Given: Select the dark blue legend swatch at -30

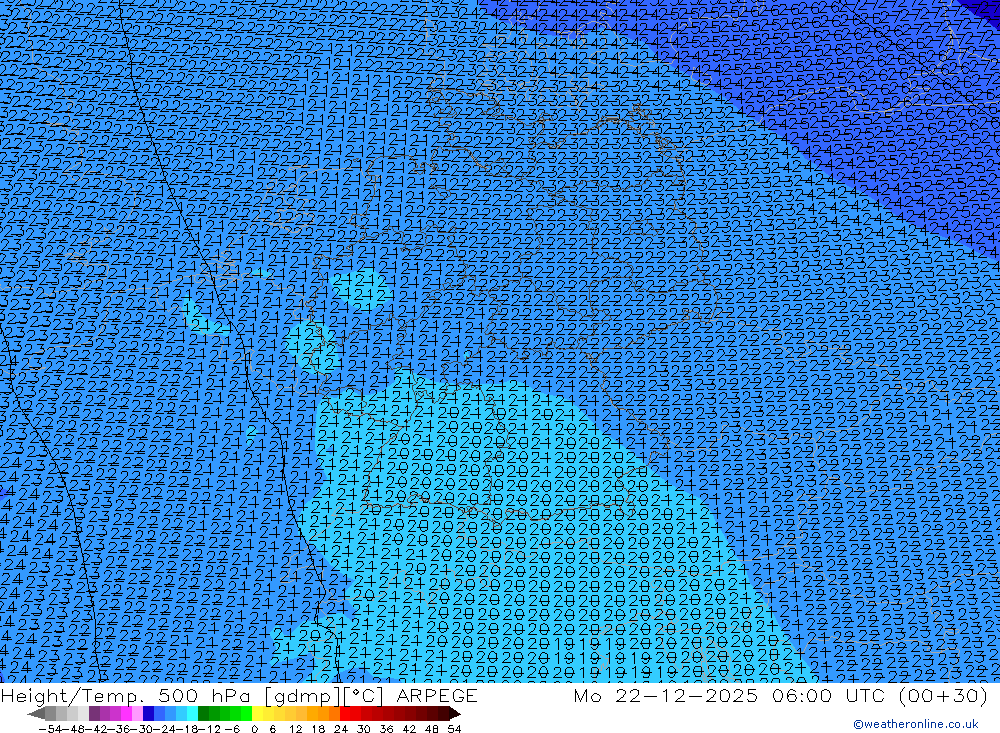Looking at the screenshot, I should coord(149,713).
